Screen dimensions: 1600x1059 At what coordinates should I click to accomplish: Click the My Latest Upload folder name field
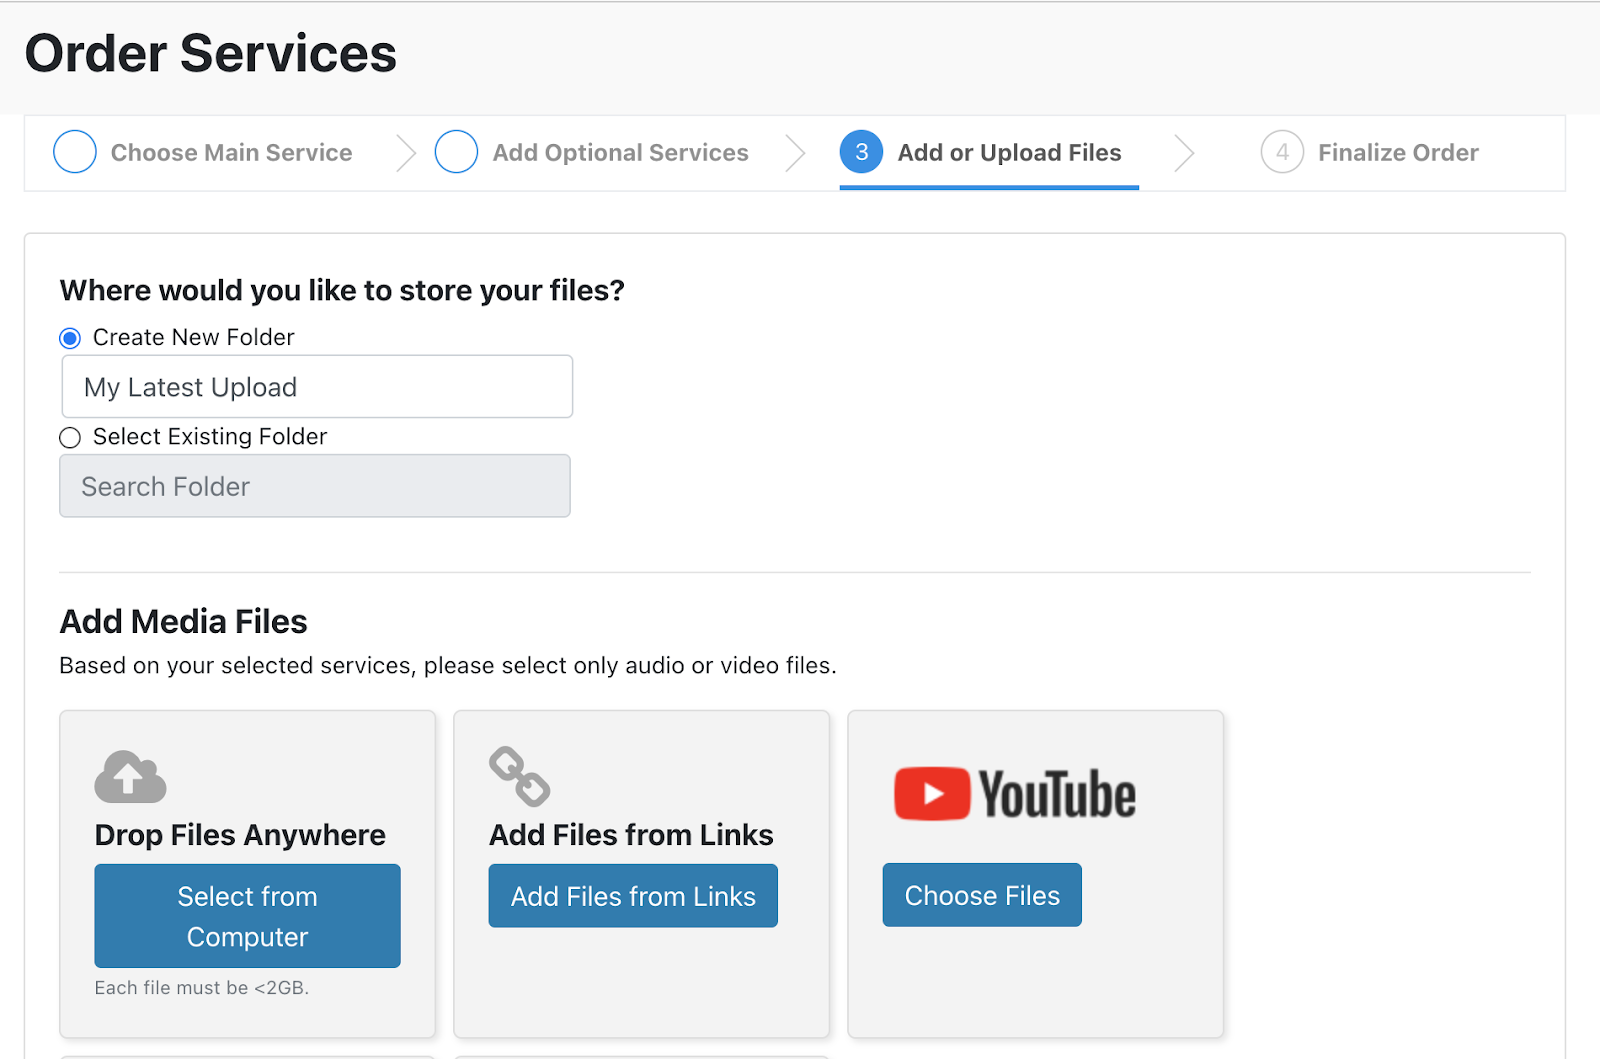pyautogui.click(x=317, y=387)
